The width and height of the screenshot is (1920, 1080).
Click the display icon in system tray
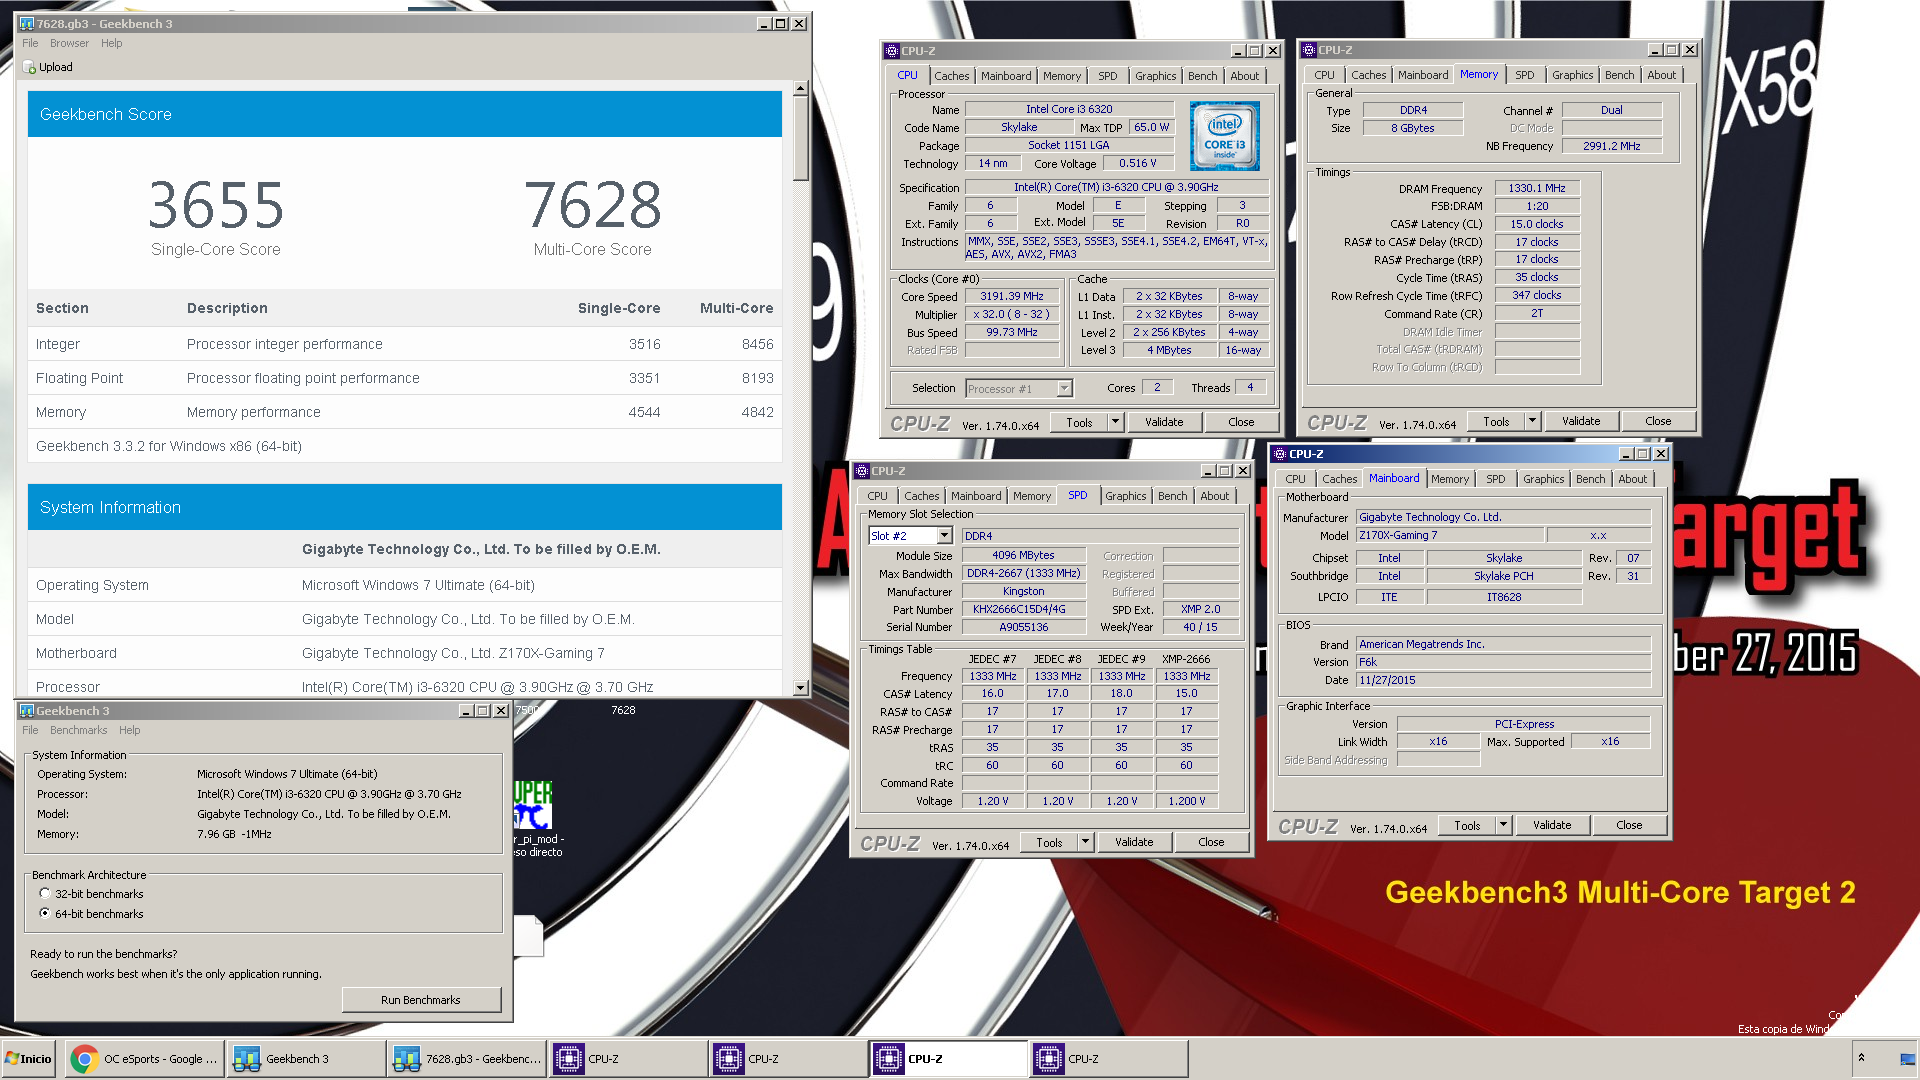[1908, 1059]
